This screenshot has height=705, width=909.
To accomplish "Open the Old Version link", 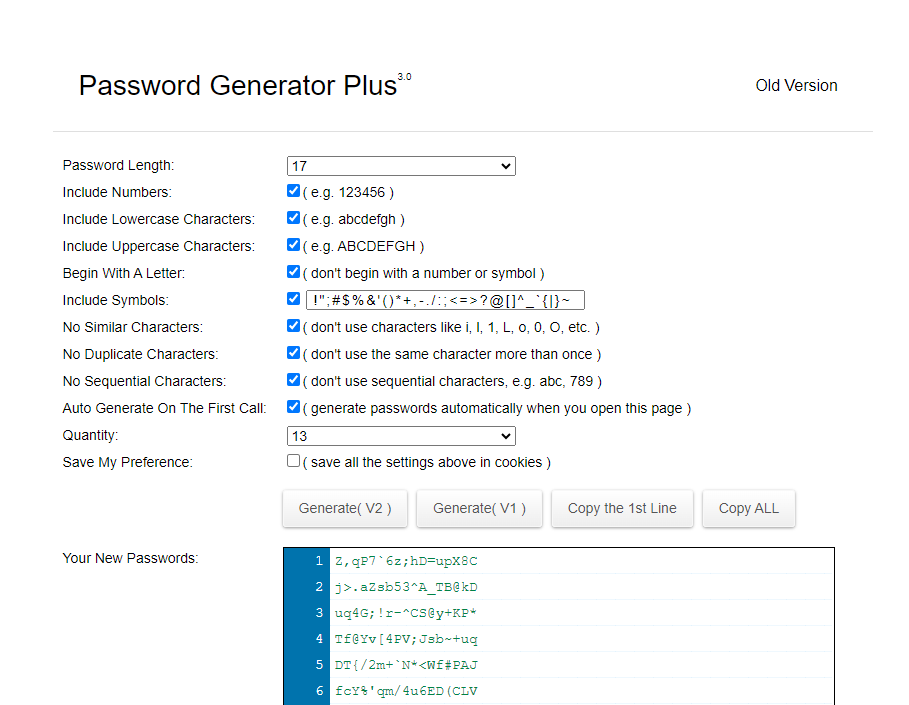I will click(796, 86).
